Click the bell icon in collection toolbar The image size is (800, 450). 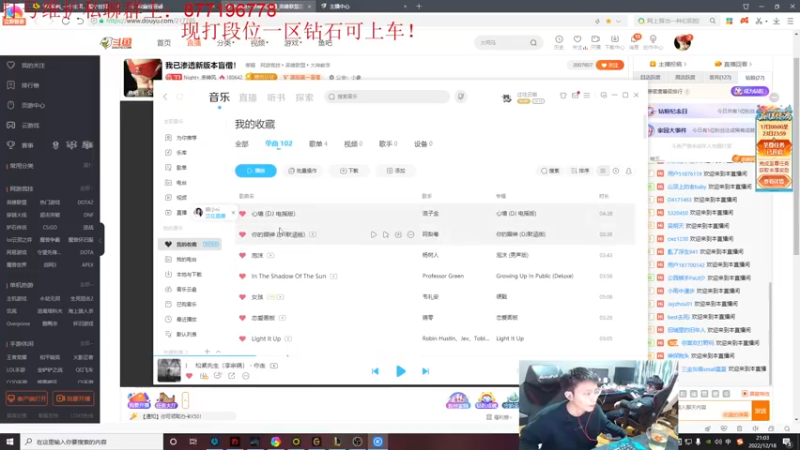(629, 171)
